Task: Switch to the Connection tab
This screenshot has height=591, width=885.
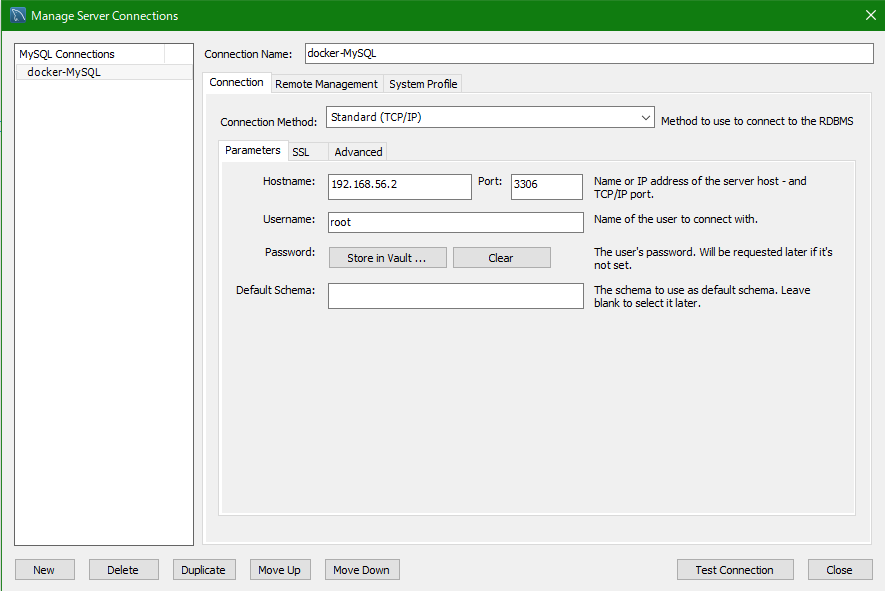Action: 236,82
